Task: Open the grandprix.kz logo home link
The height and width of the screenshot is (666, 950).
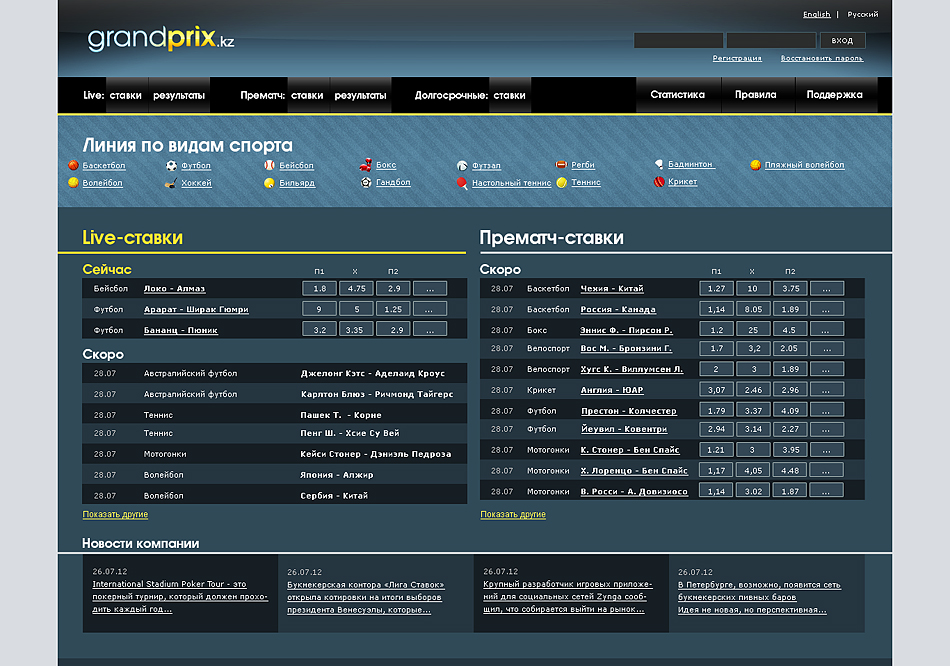Action: (x=161, y=40)
